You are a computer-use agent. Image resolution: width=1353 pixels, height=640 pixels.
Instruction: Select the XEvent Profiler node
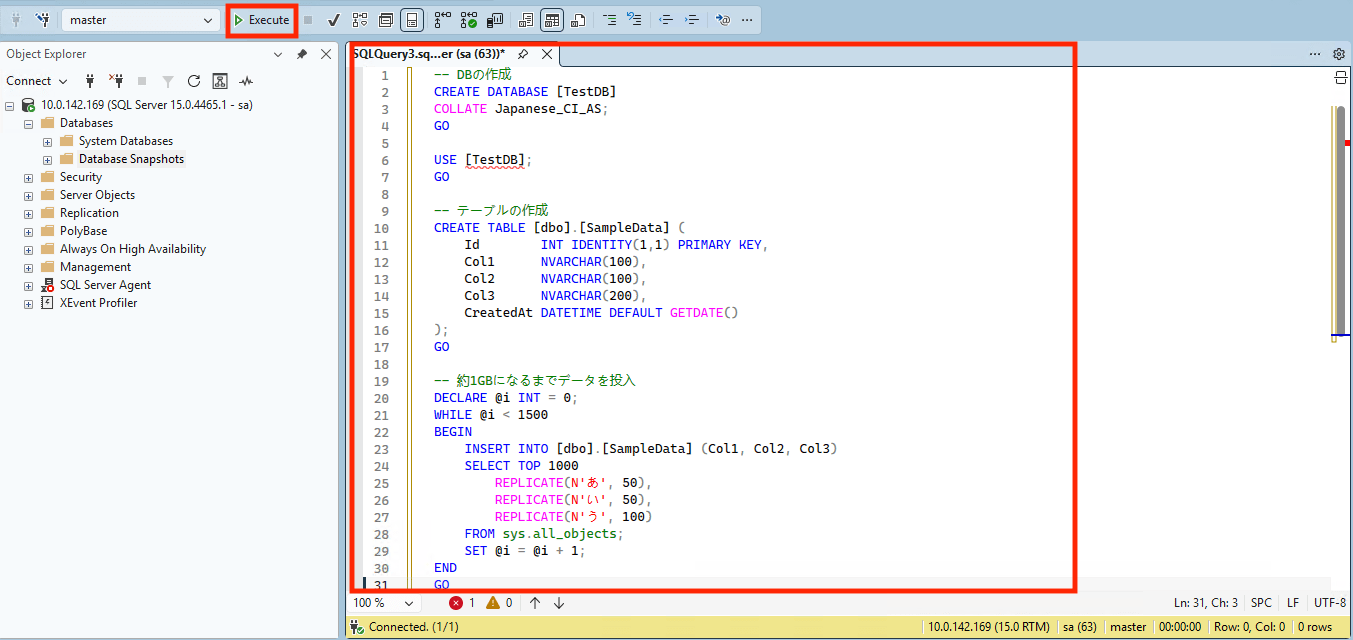click(98, 303)
